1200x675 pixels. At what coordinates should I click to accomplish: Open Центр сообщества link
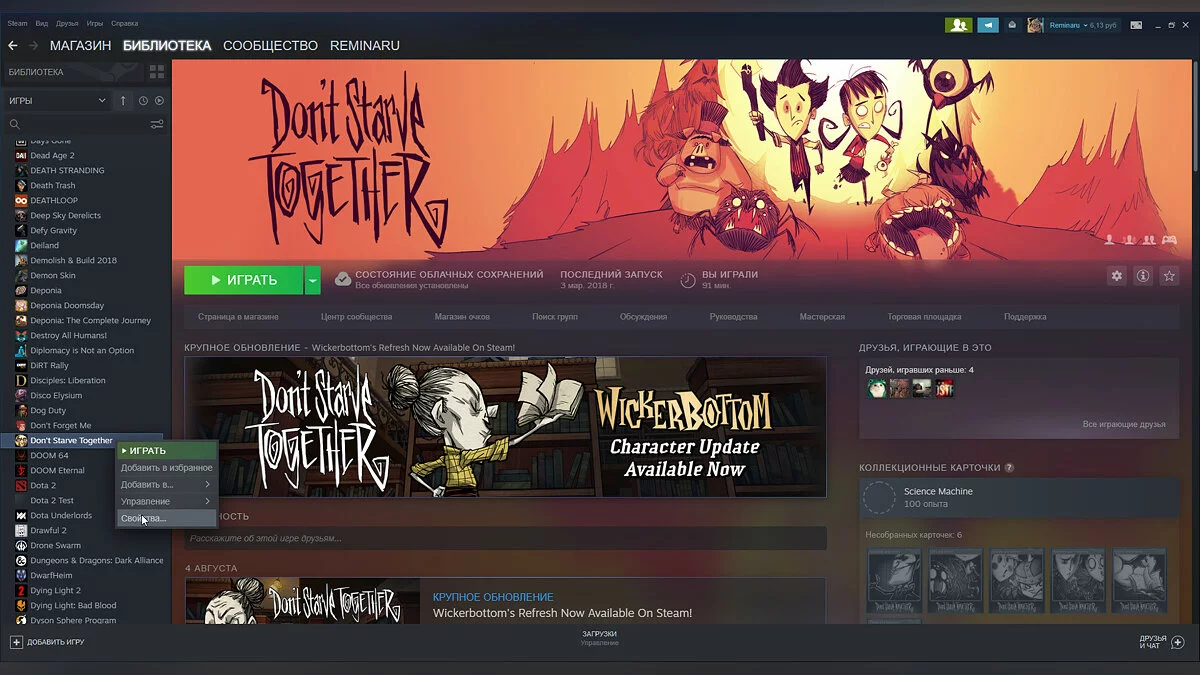click(356, 317)
